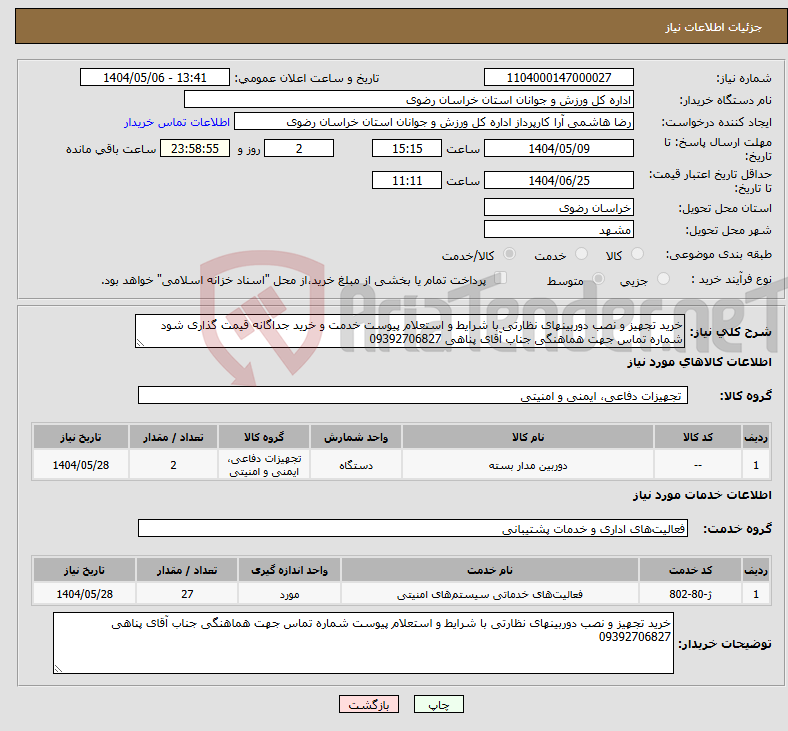Click the validity time field 11:11

click(x=407, y=180)
